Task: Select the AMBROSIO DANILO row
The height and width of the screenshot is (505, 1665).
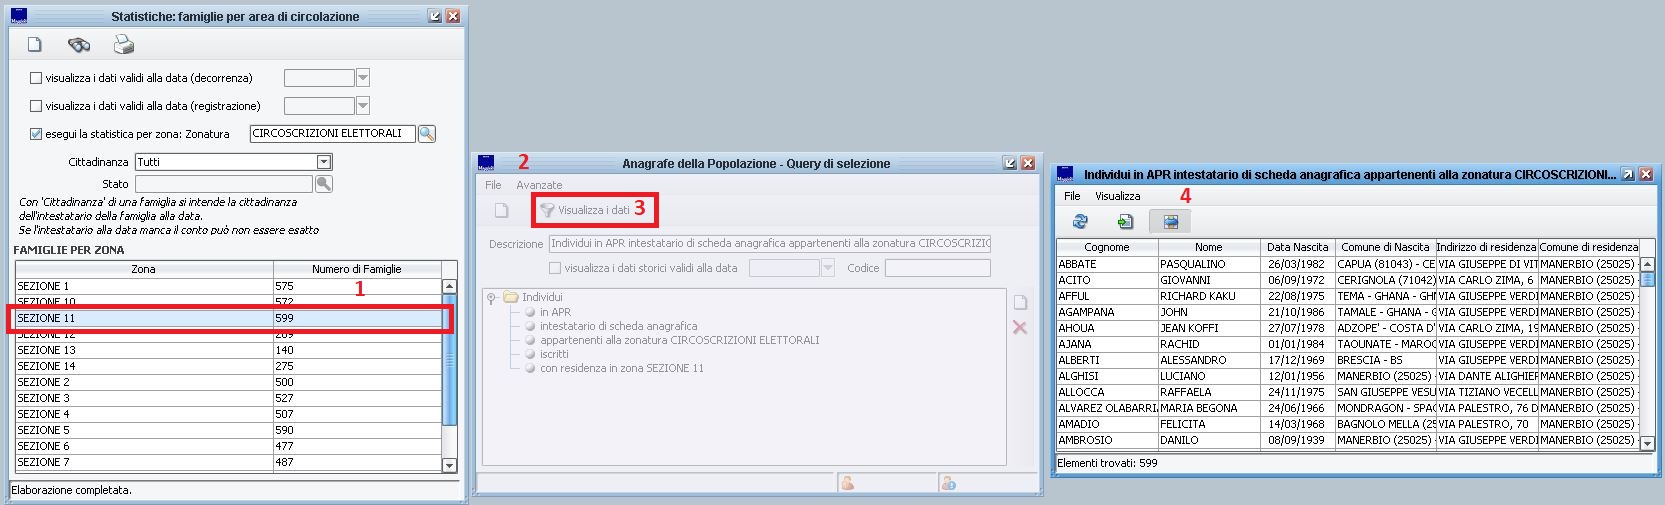Action: tap(1348, 440)
